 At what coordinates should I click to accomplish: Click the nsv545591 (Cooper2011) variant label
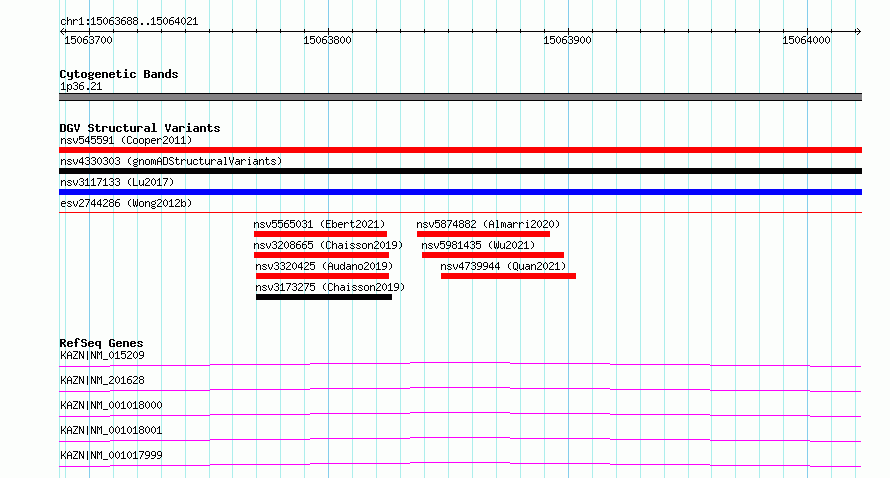(x=126, y=140)
